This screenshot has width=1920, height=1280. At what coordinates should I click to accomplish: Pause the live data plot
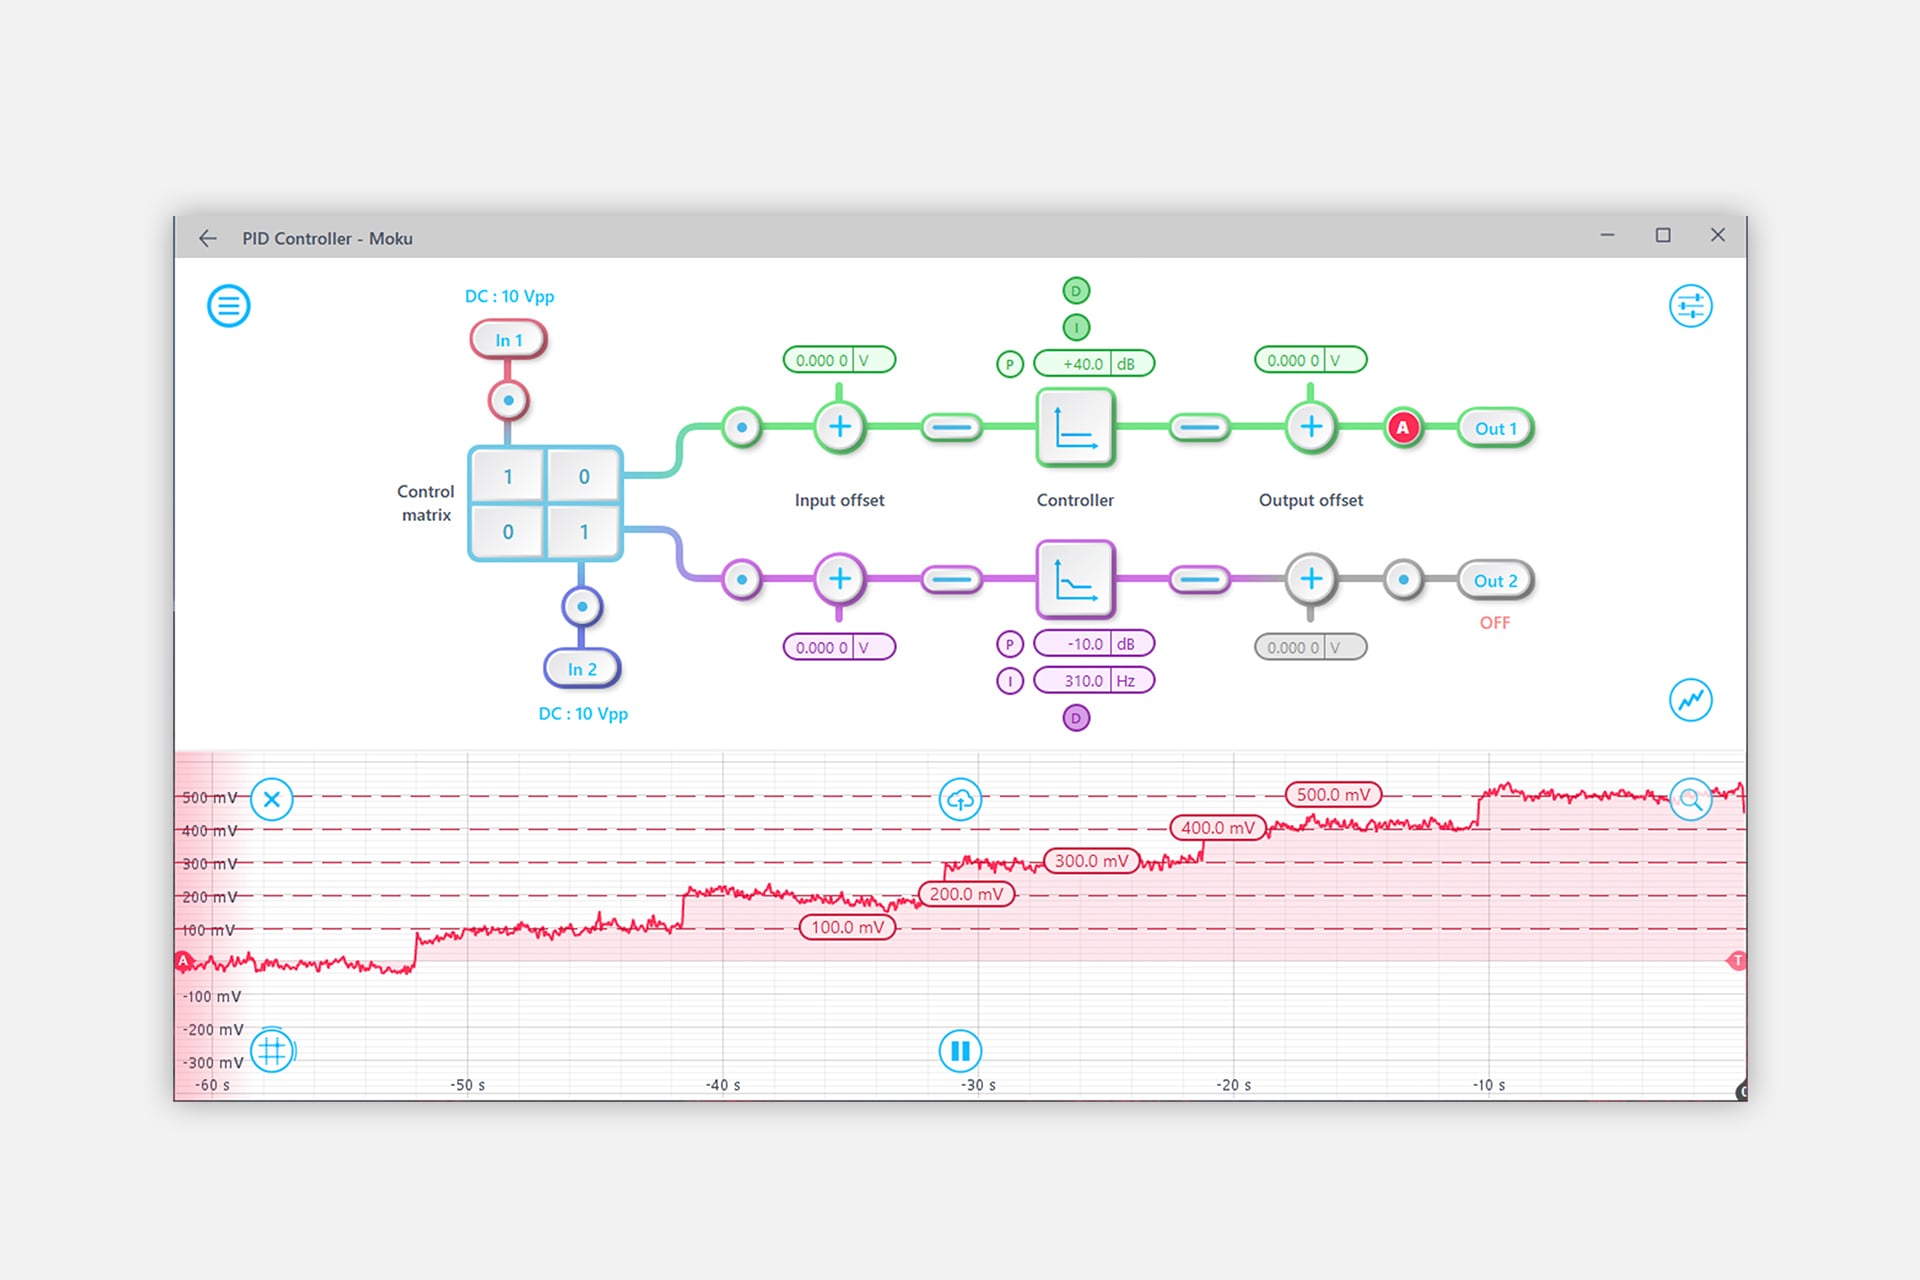(960, 1051)
